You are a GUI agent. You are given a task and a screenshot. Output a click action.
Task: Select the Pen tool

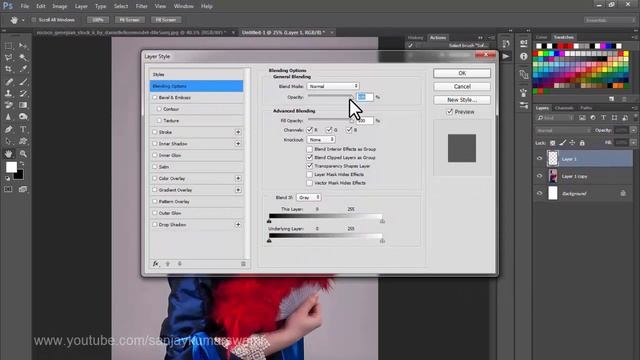tap(8, 129)
